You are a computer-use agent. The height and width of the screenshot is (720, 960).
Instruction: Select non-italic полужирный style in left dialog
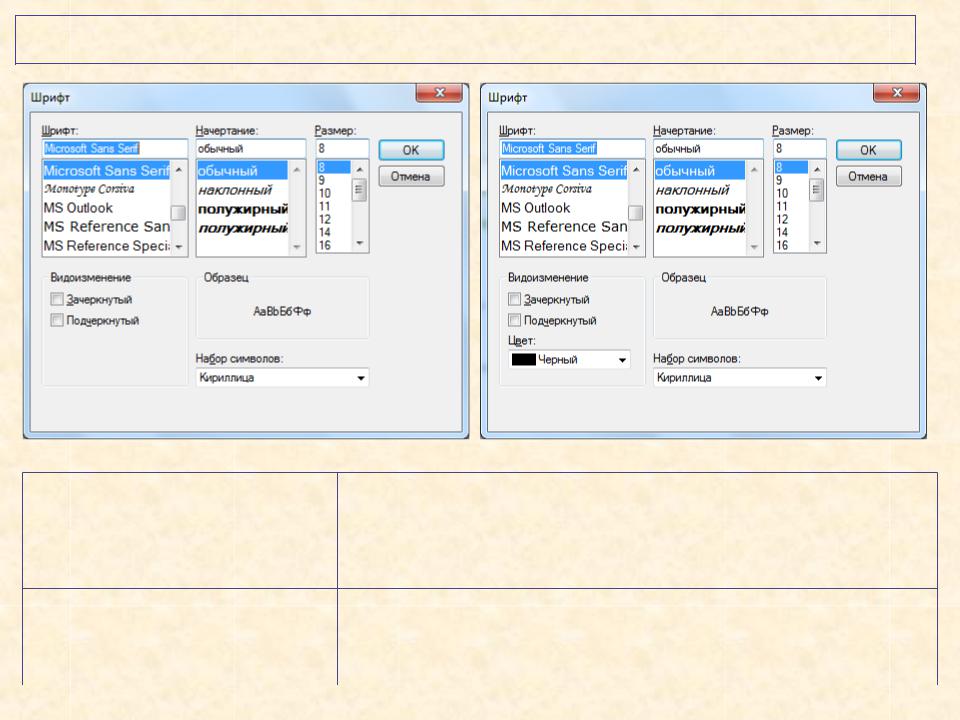click(242, 209)
